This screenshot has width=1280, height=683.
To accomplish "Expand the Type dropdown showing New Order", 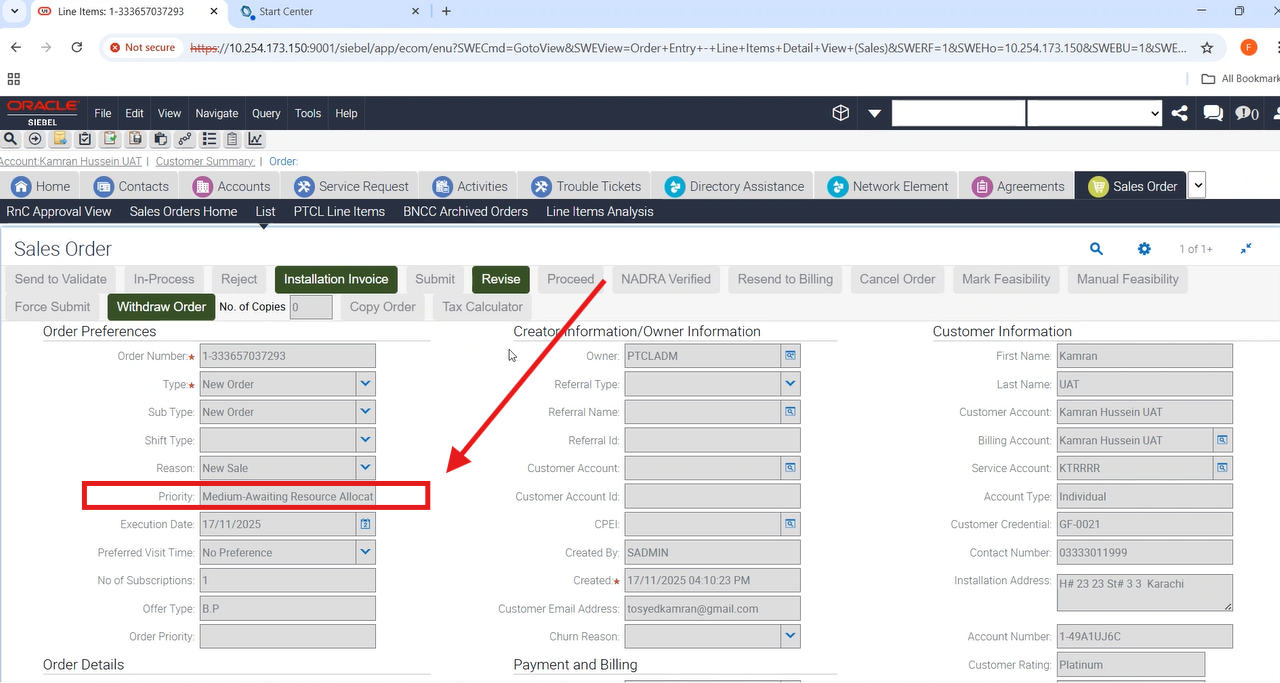I will [365, 384].
